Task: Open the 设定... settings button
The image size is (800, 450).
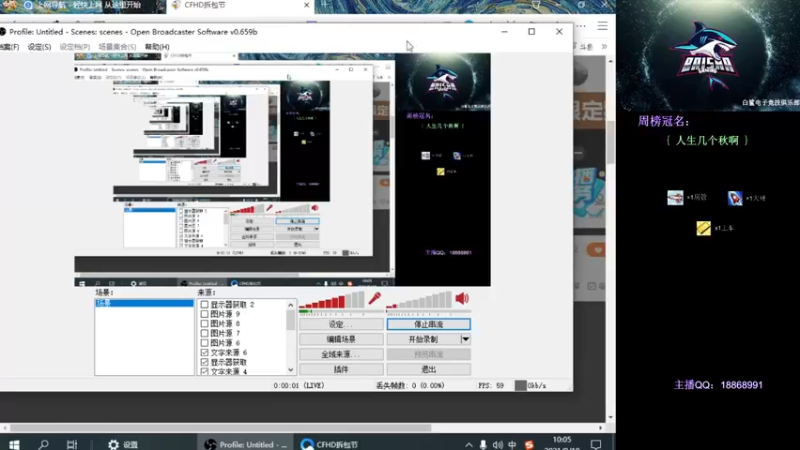Action: pyautogui.click(x=341, y=324)
